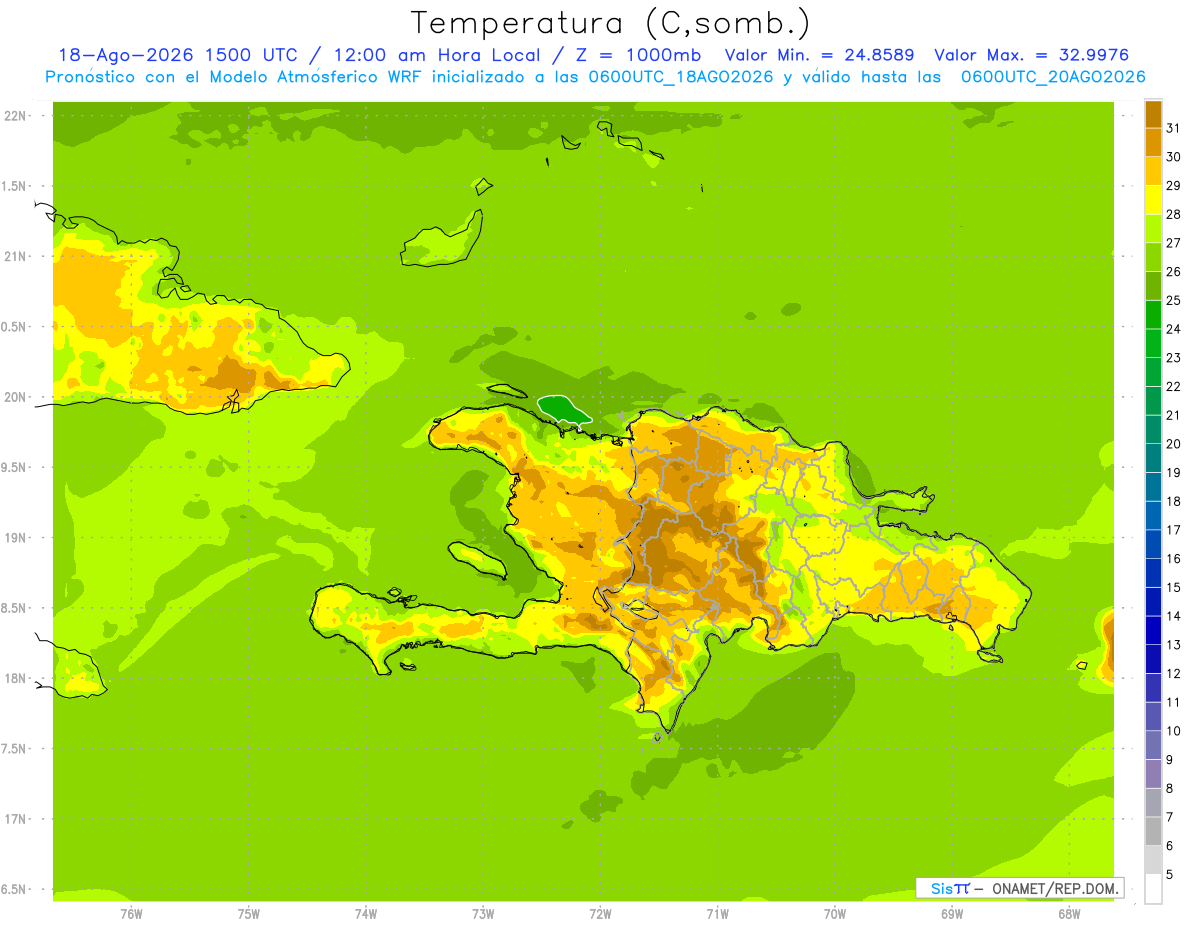Image resolution: width=1200 pixels, height=927 pixels.
Task: Click the legend value label "5"
Action: click(x=1170, y=875)
